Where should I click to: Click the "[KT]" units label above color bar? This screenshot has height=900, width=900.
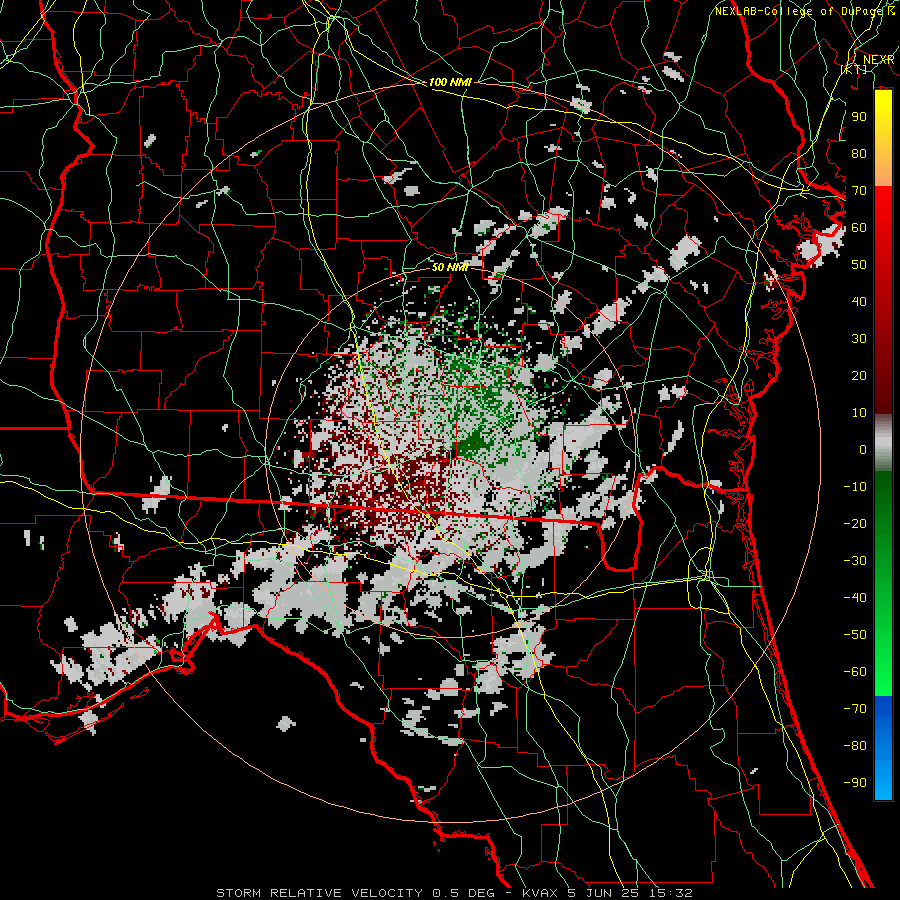coord(854,69)
